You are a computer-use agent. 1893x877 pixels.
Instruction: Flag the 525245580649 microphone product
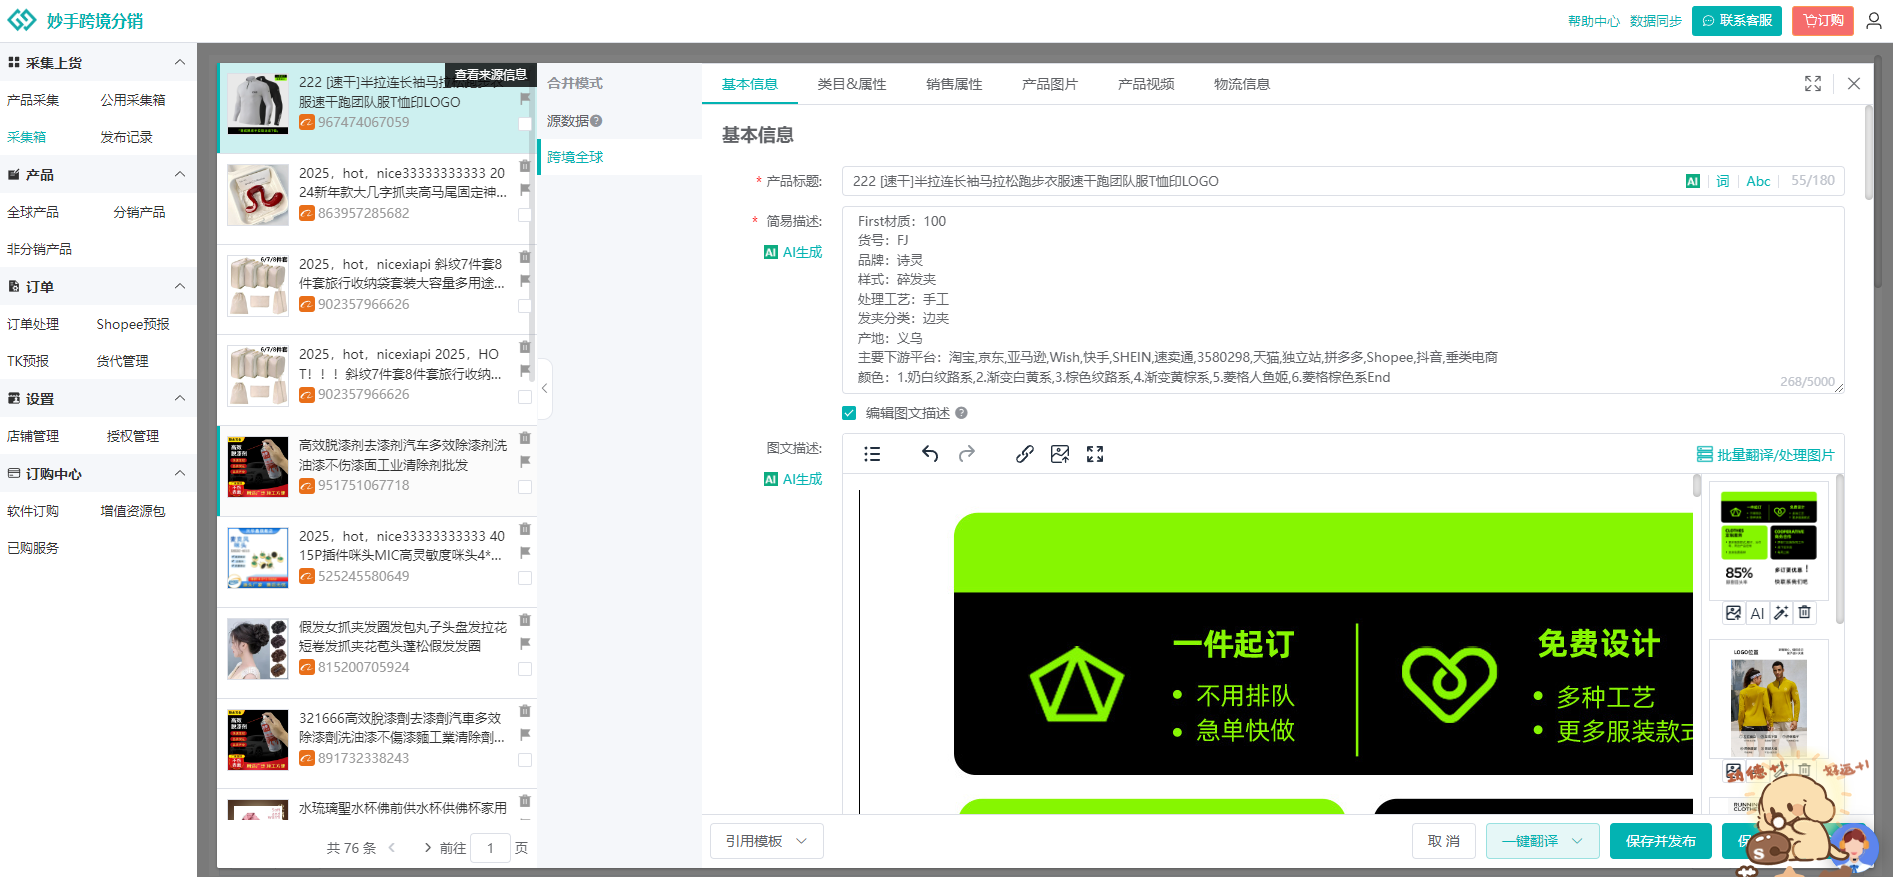[x=525, y=552]
